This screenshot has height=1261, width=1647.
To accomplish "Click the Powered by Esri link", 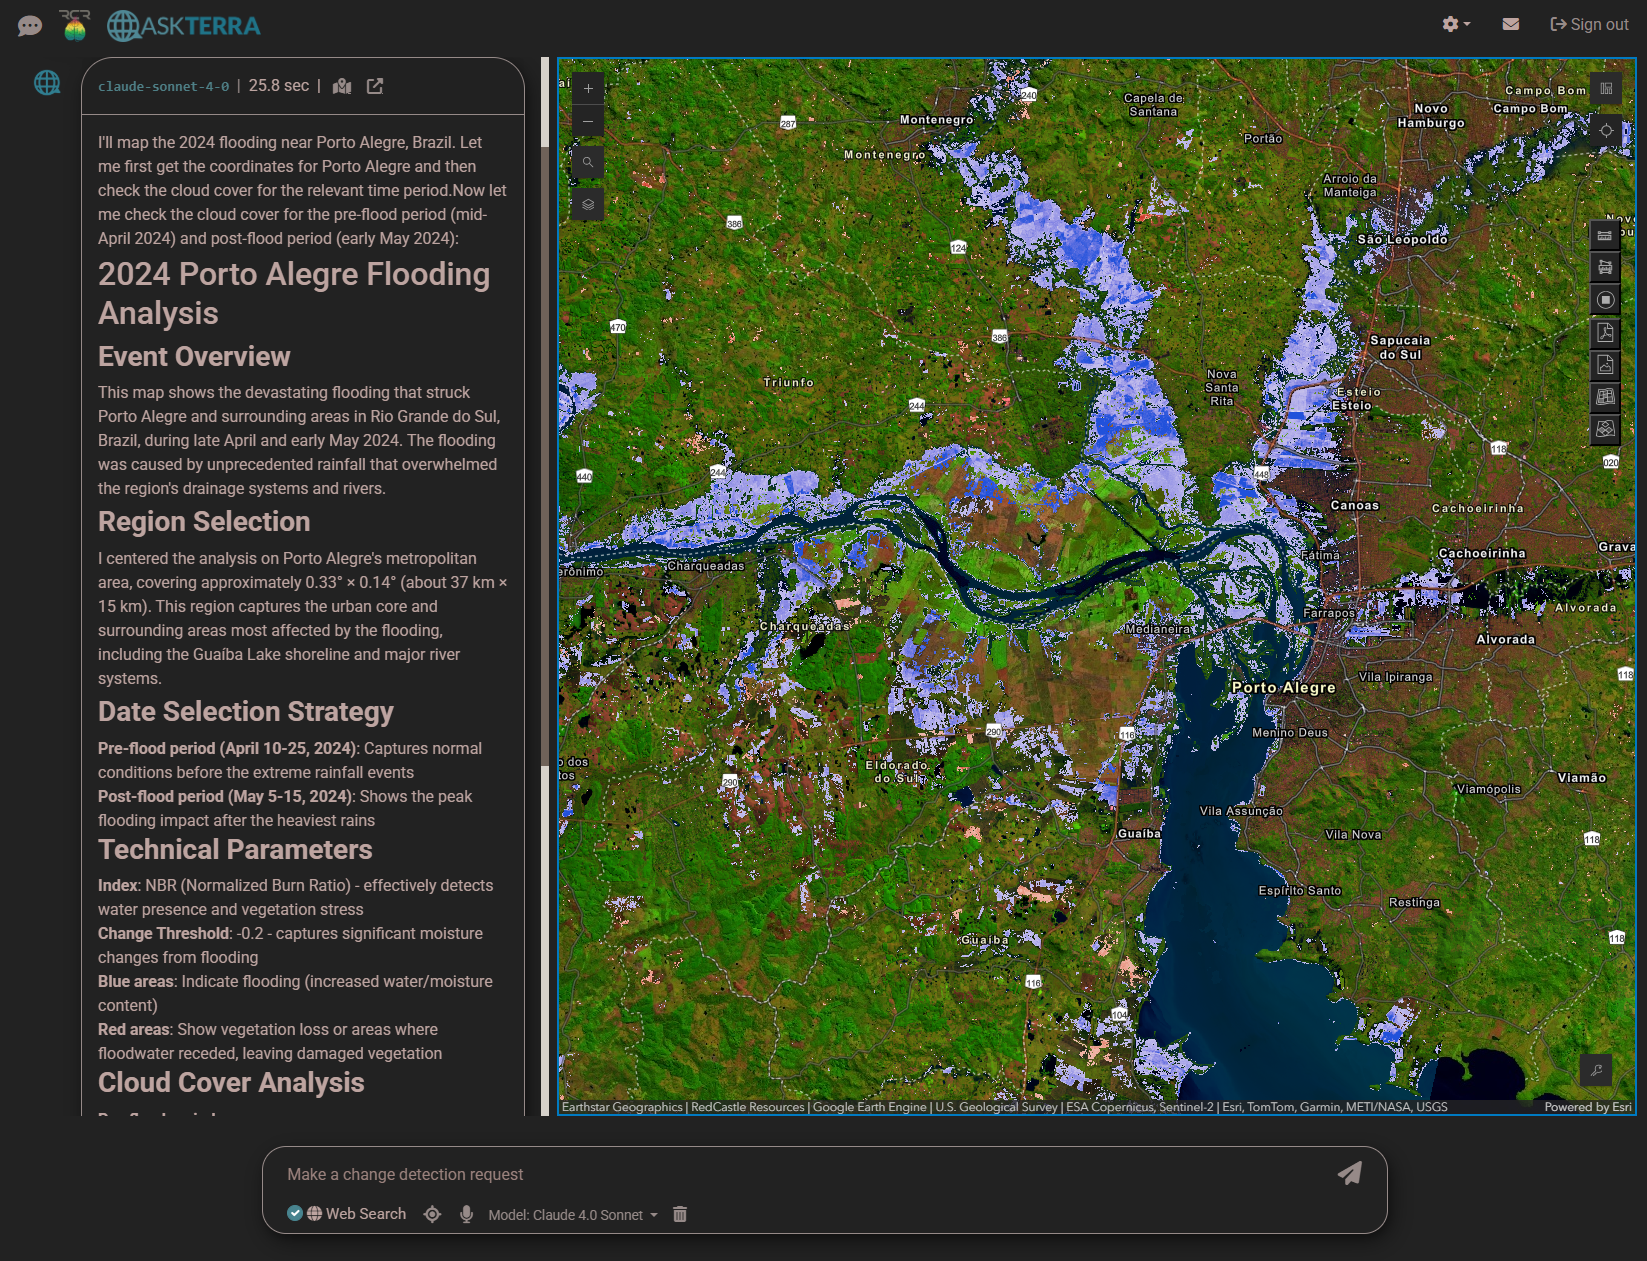I will [1587, 1107].
